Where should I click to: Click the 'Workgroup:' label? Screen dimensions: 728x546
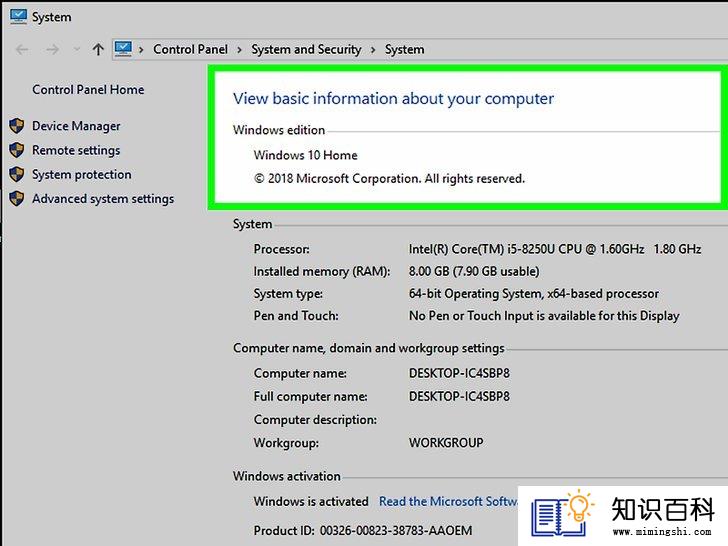(286, 443)
